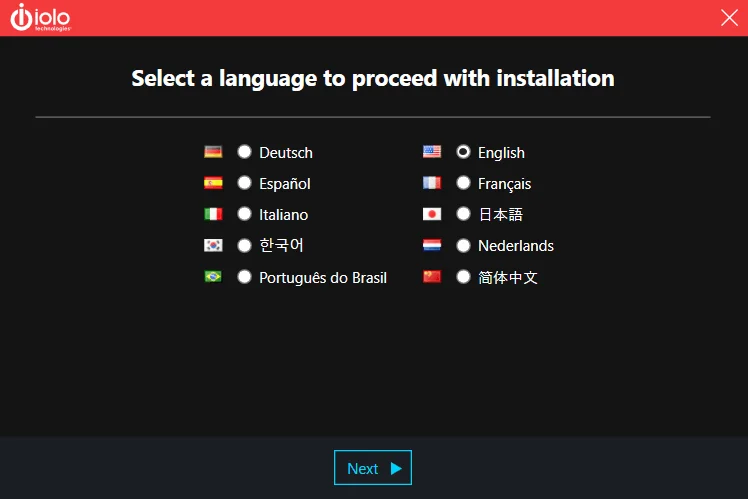Select the Nederlands radio button
The image size is (748, 499).
(x=463, y=245)
